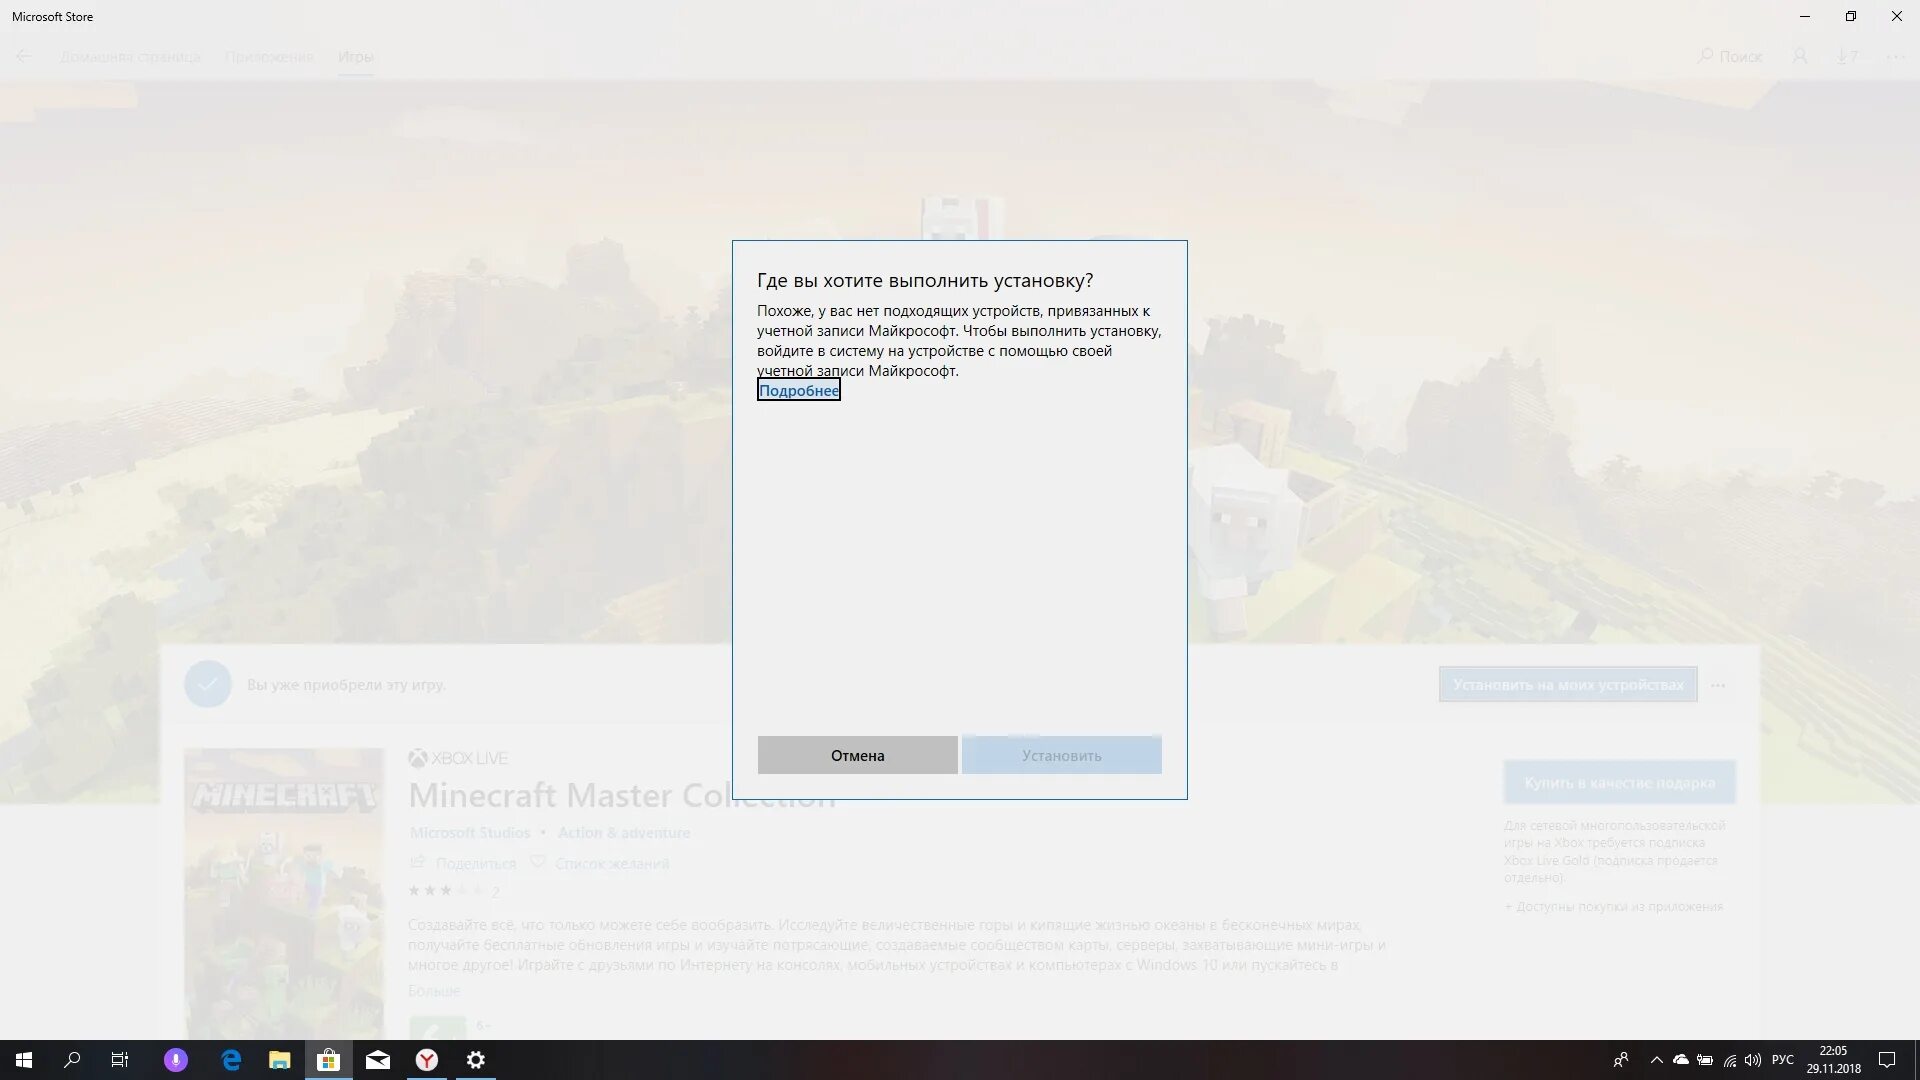
Task: Click Microsoft Store taskbar icon
Action: coord(328,1060)
